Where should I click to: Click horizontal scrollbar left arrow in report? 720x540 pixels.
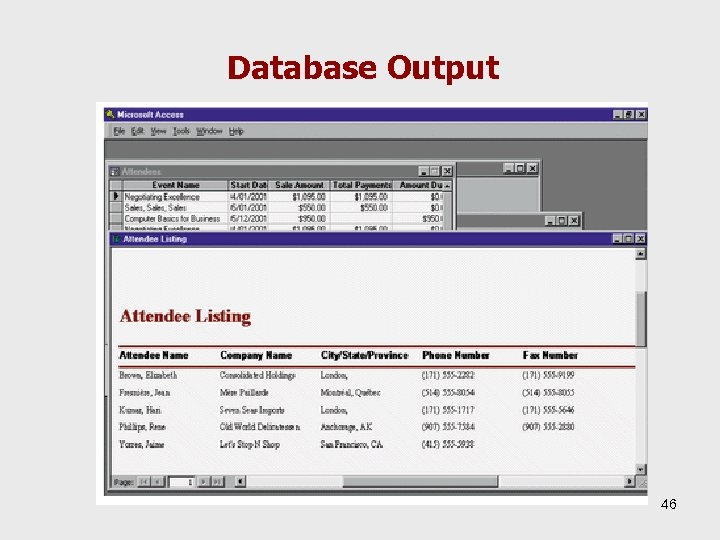click(240, 482)
